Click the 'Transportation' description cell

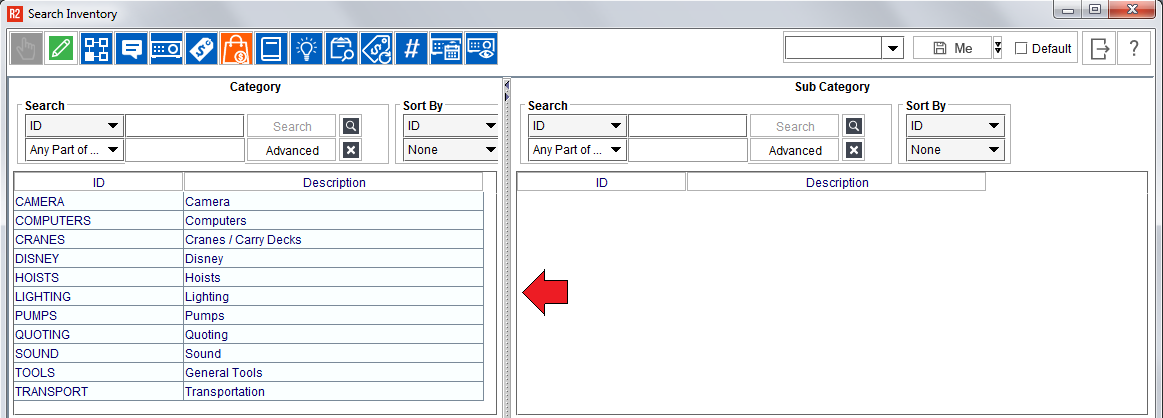[x=334, y=392]
